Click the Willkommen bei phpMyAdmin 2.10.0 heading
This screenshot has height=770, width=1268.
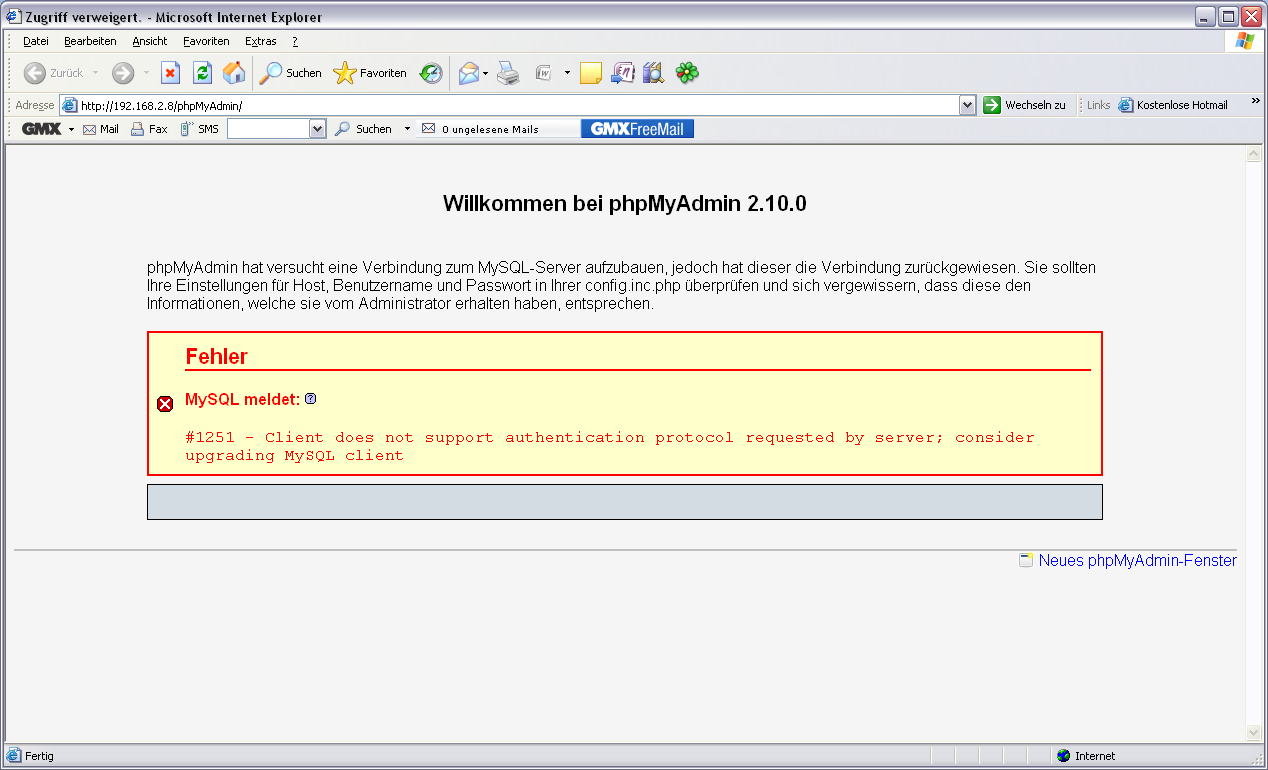click(x=625, y=204)
